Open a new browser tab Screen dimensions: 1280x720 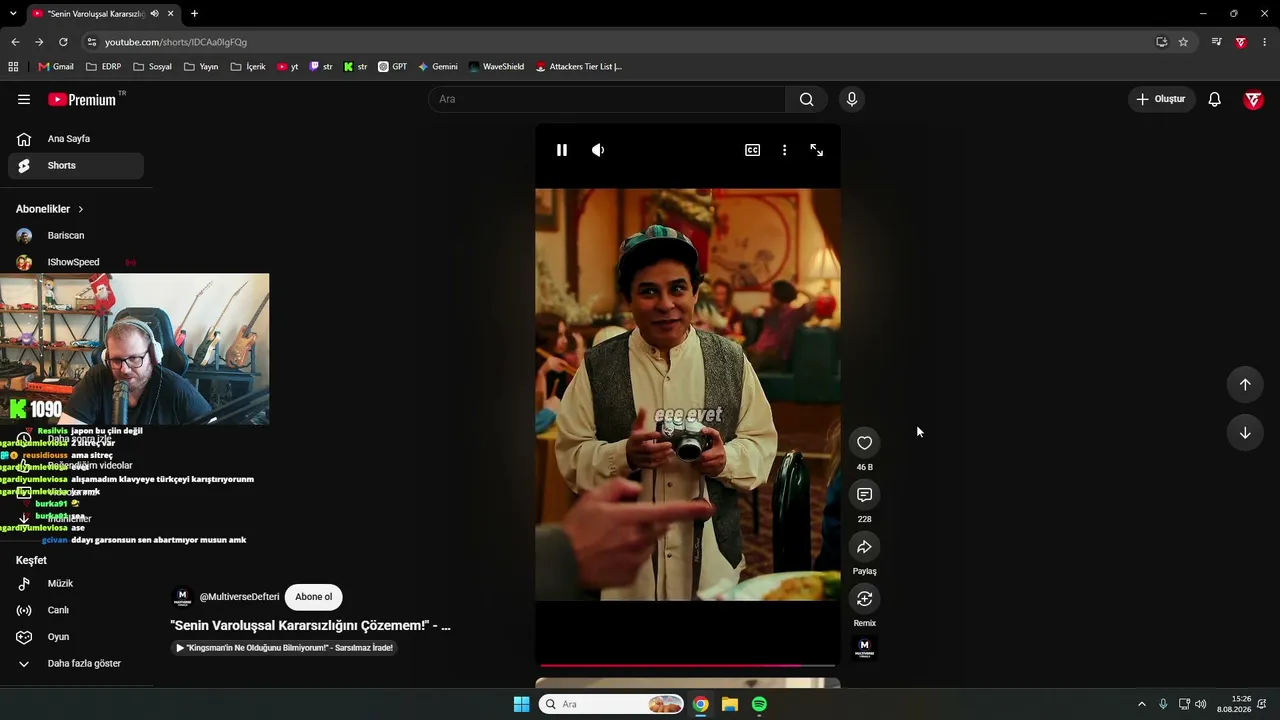point(194,14)
